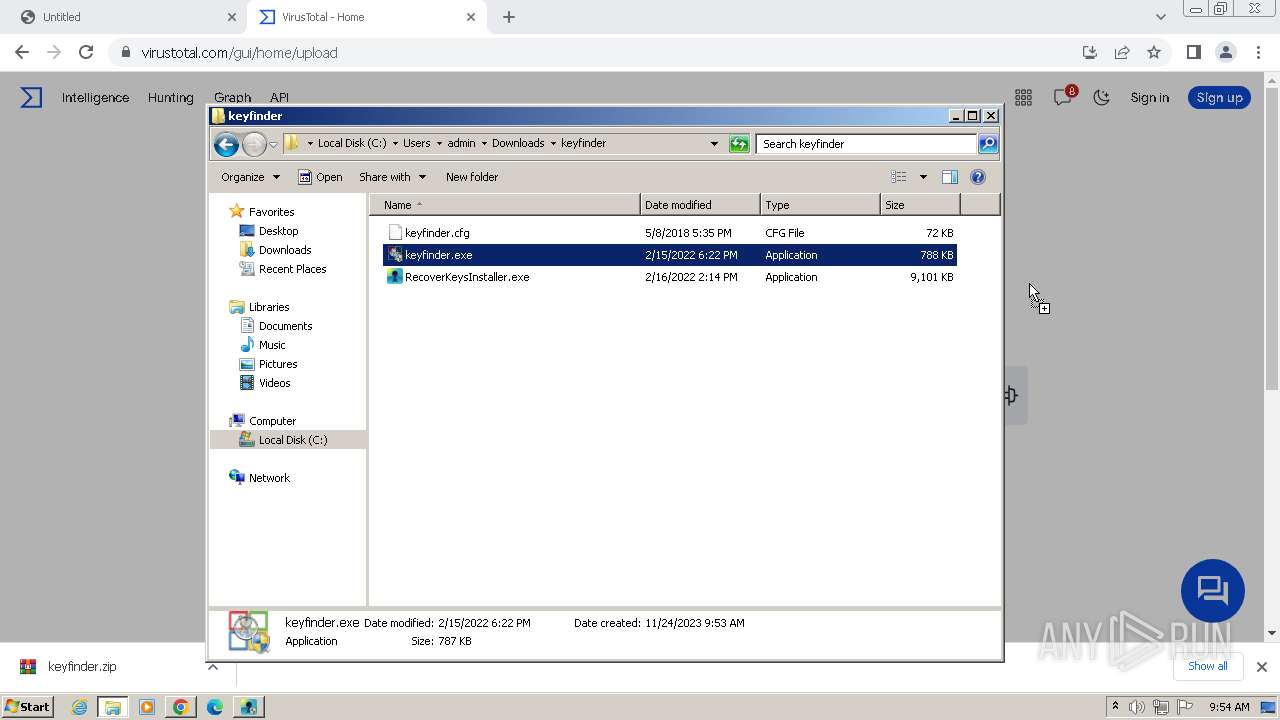Open Documents library
The height and width of the screenshot is (720, 1280).
coord(285,326)
